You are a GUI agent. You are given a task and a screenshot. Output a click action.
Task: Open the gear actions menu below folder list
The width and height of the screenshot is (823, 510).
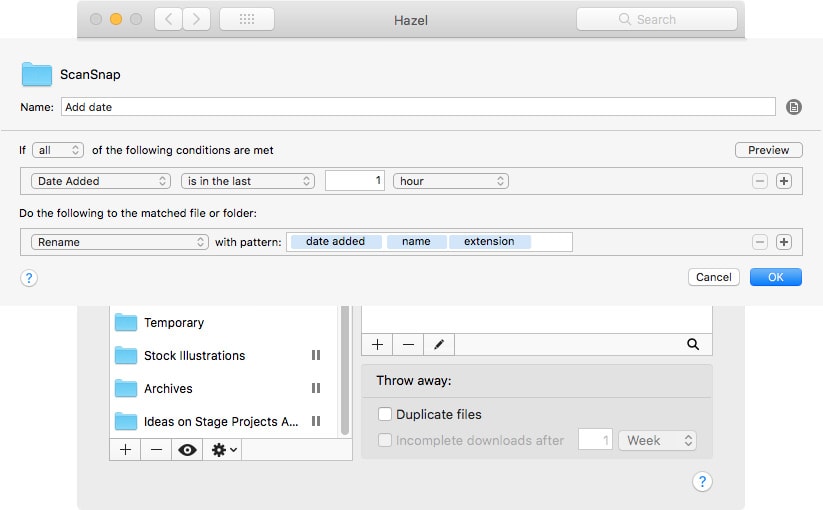[224, 450]
